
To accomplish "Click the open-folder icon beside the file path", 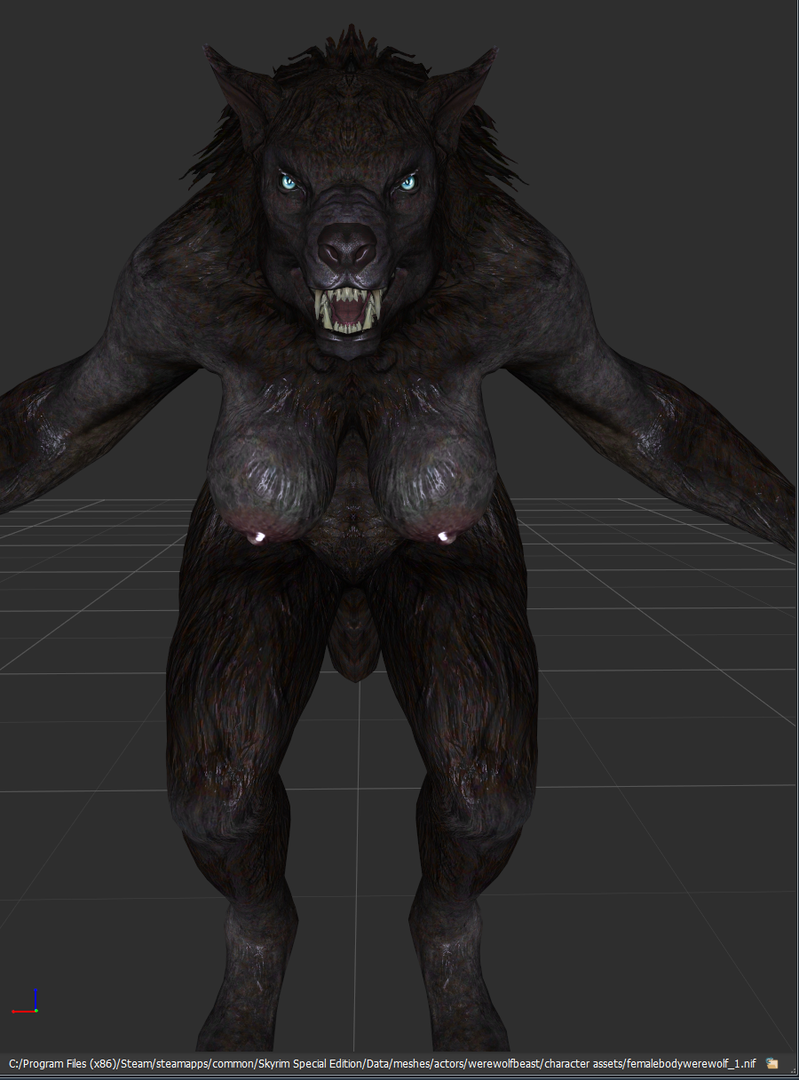I will pyautogui.click(x=772, y=1063).
